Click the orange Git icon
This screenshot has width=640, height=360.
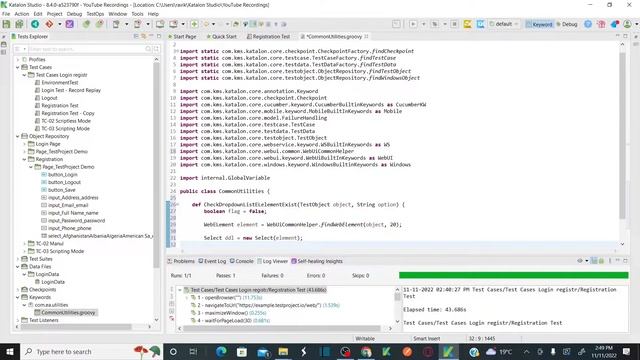tap(49, 24)
